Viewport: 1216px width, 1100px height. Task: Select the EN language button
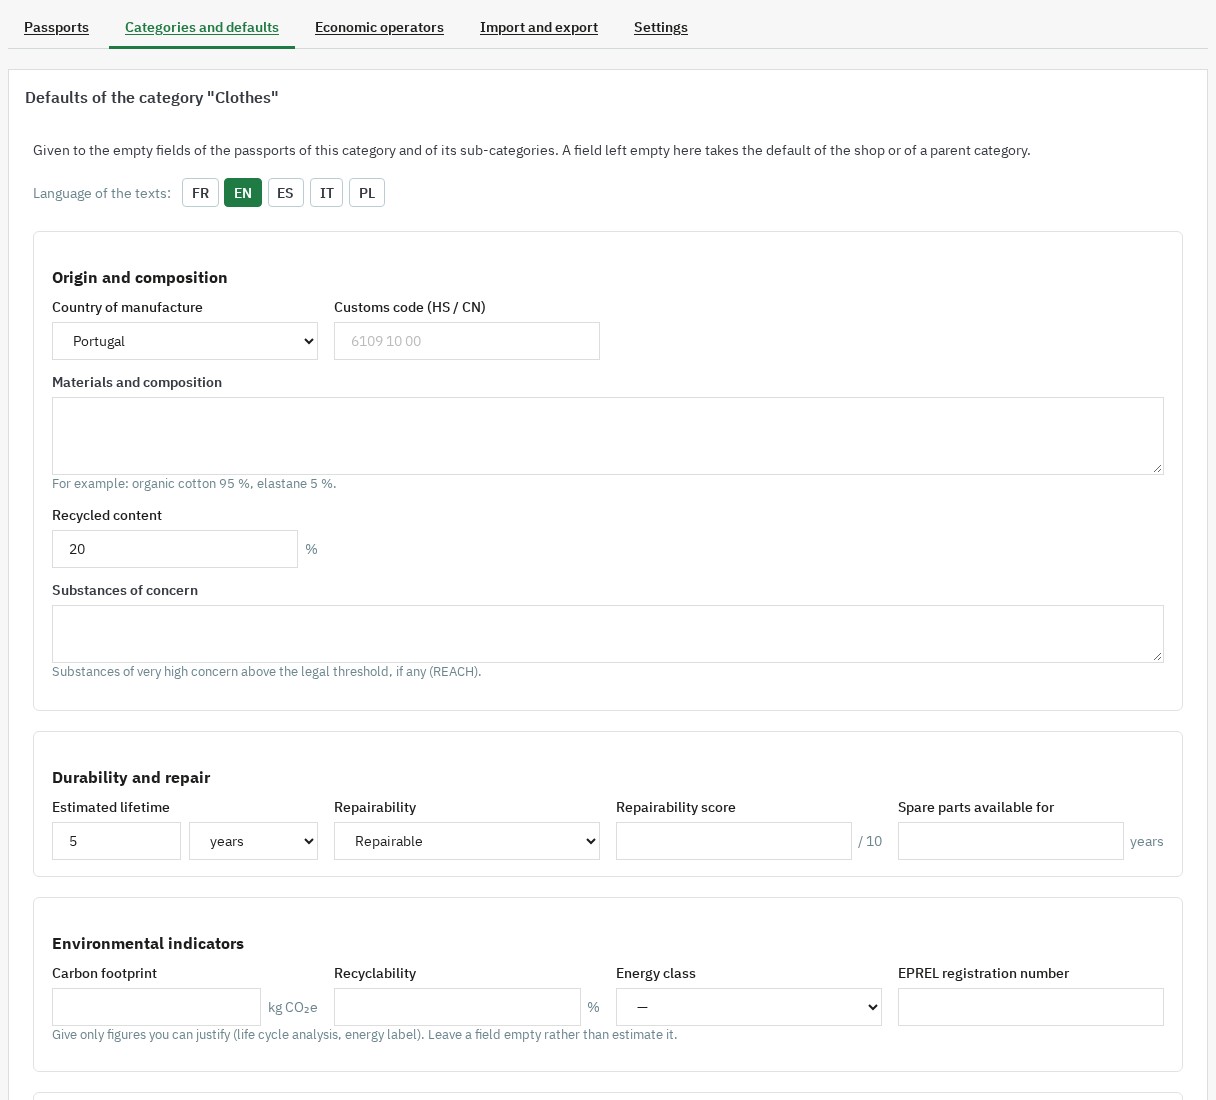tap(243, 193)
